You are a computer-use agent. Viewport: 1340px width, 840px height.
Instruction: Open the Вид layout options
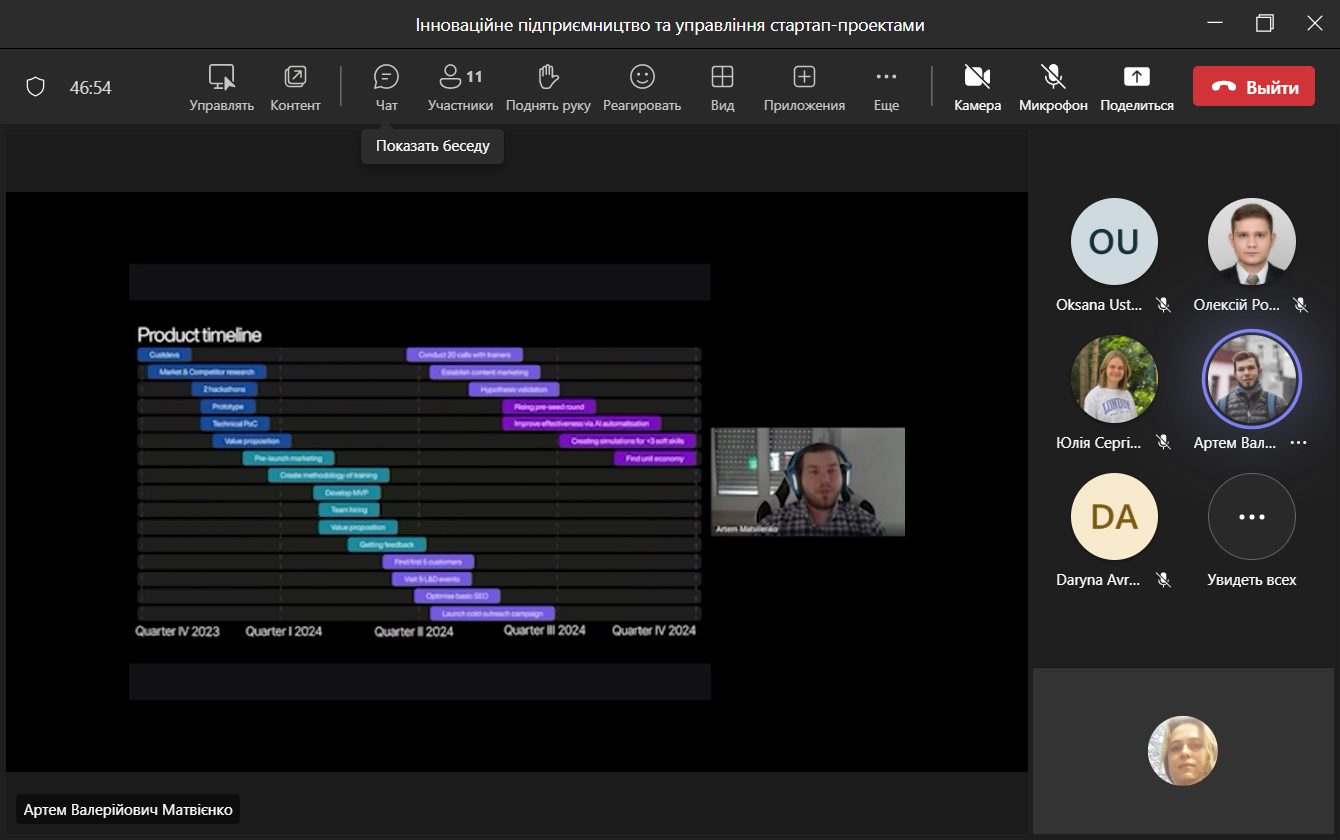722,86
